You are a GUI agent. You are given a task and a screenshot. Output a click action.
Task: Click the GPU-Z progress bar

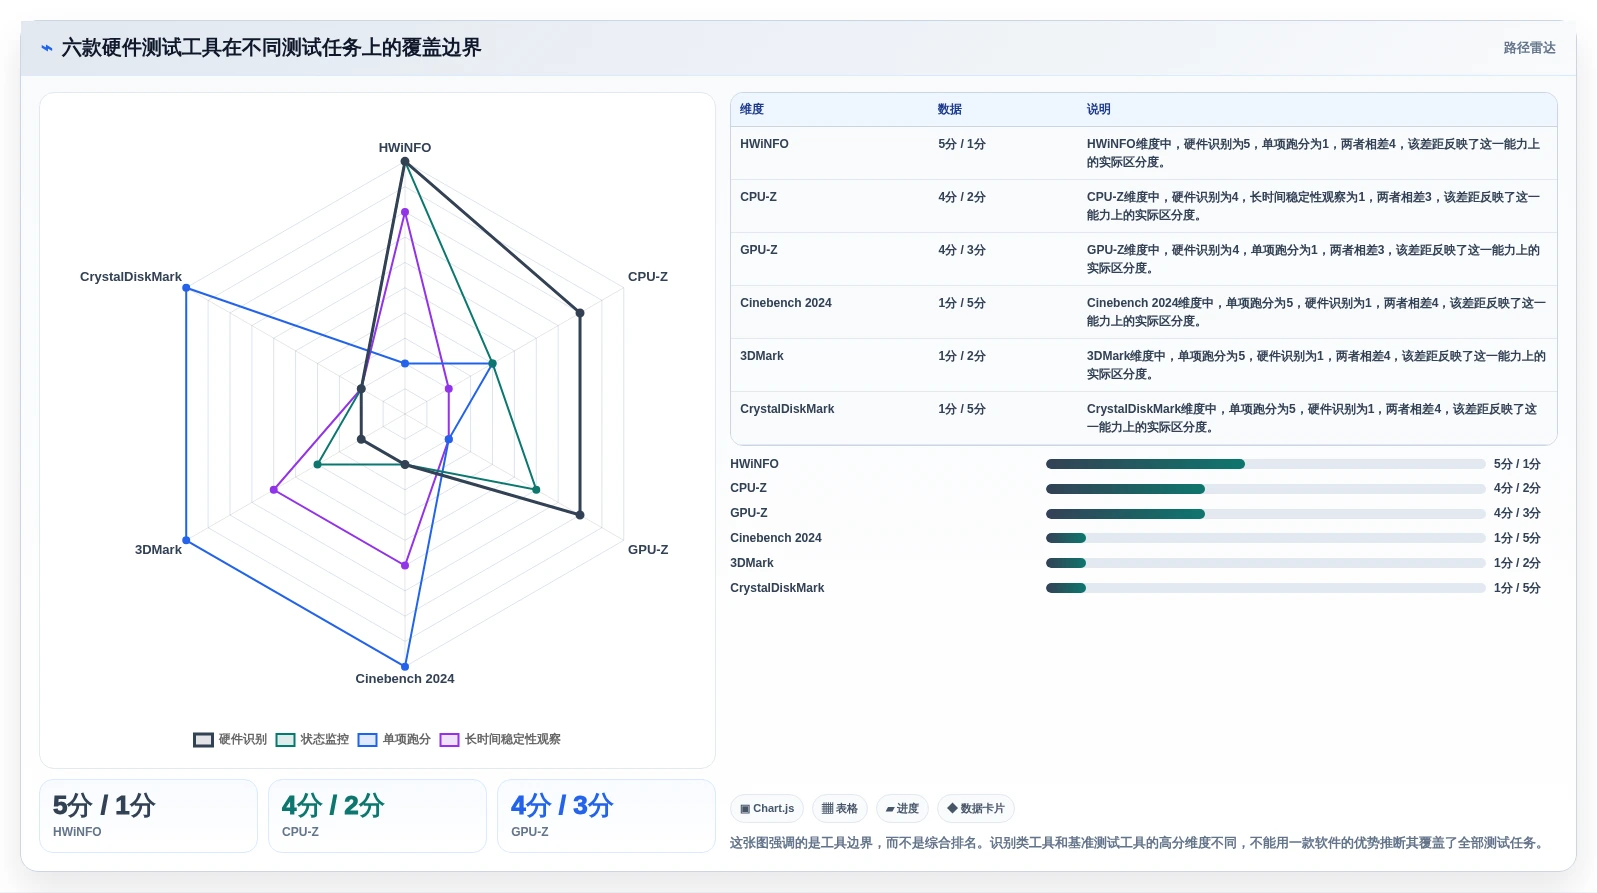tap(1265, 514)
